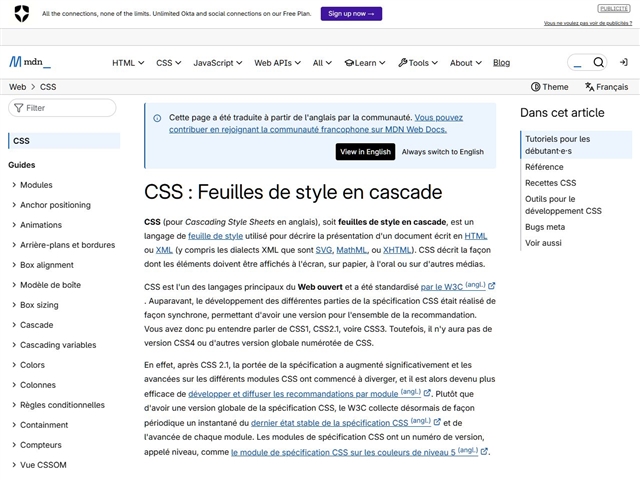Jump to Recettes CSS section
640x480 pixels.
551,183
